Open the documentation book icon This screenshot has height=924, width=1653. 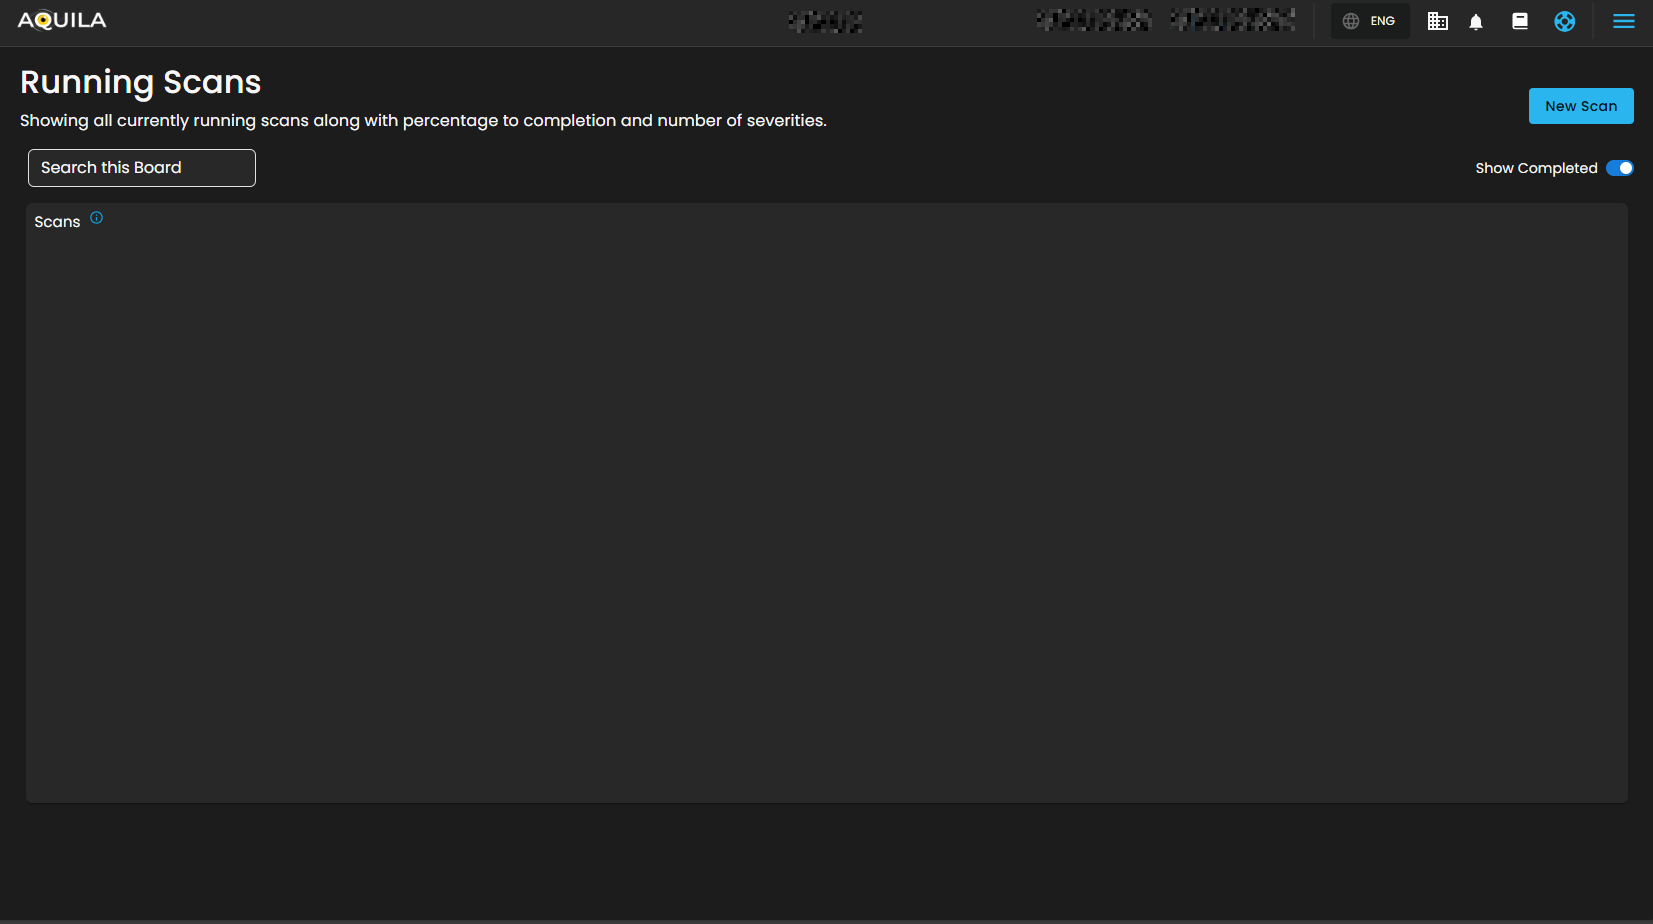[x=1520, y=21]
